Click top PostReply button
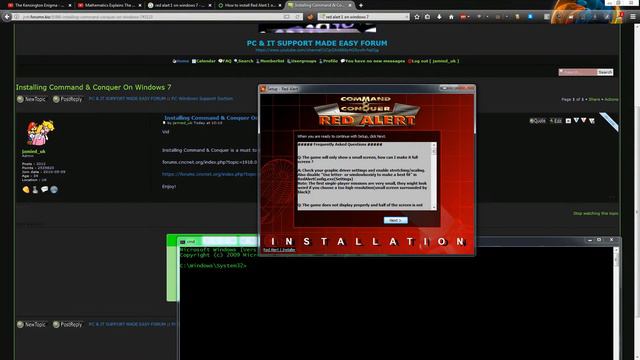The image size is (640, 360). point(68,99)
